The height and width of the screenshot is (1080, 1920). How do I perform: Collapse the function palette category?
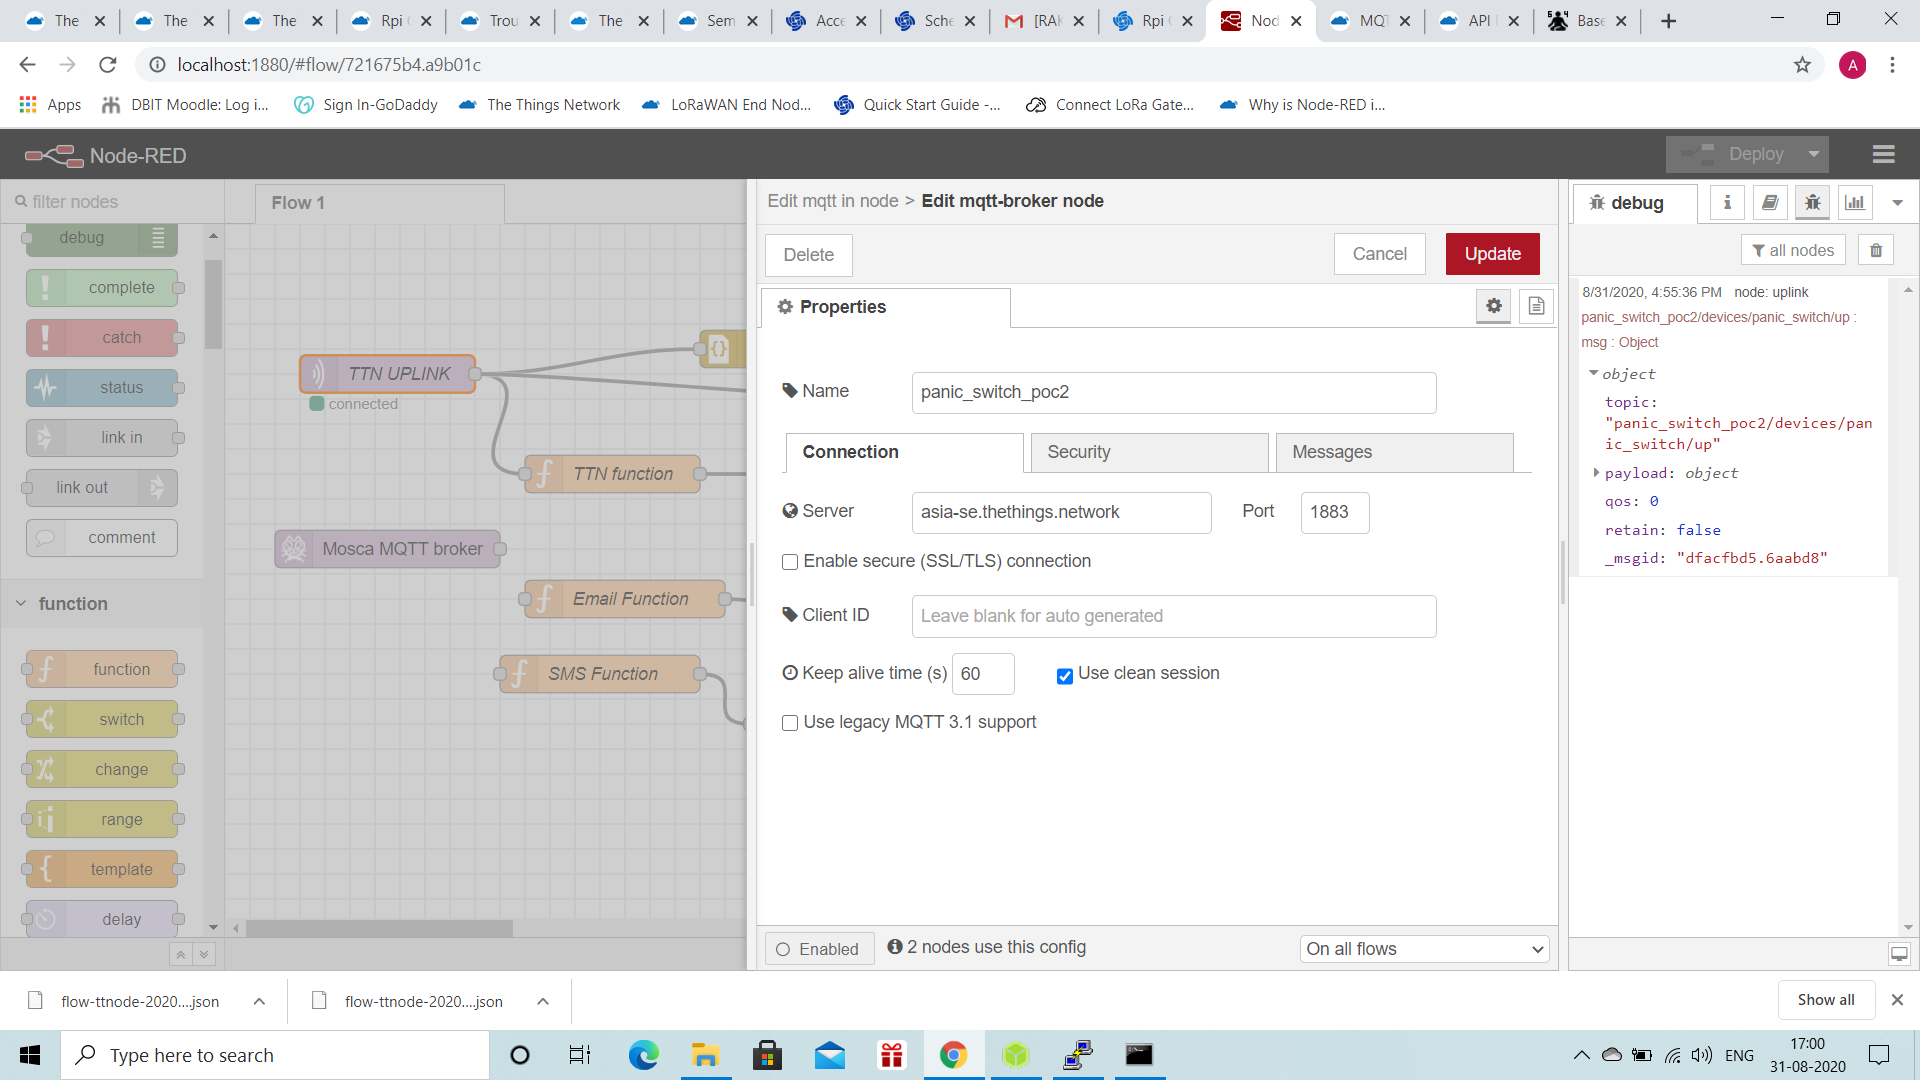pyautogui.click(x=21, y=603)
